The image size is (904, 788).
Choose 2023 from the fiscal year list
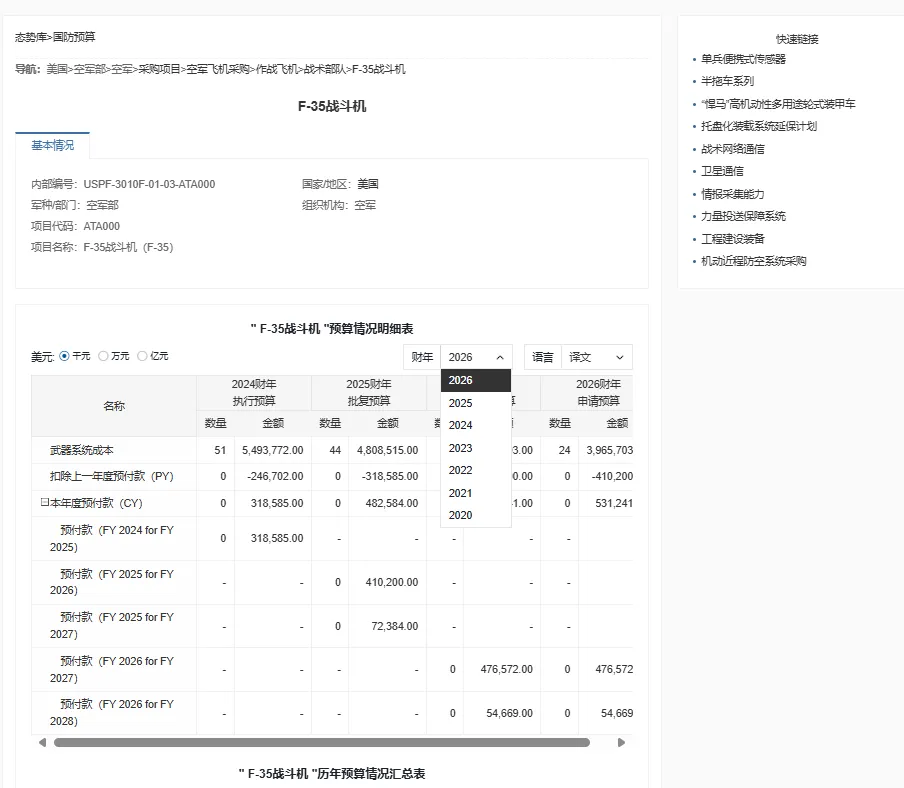476,448
